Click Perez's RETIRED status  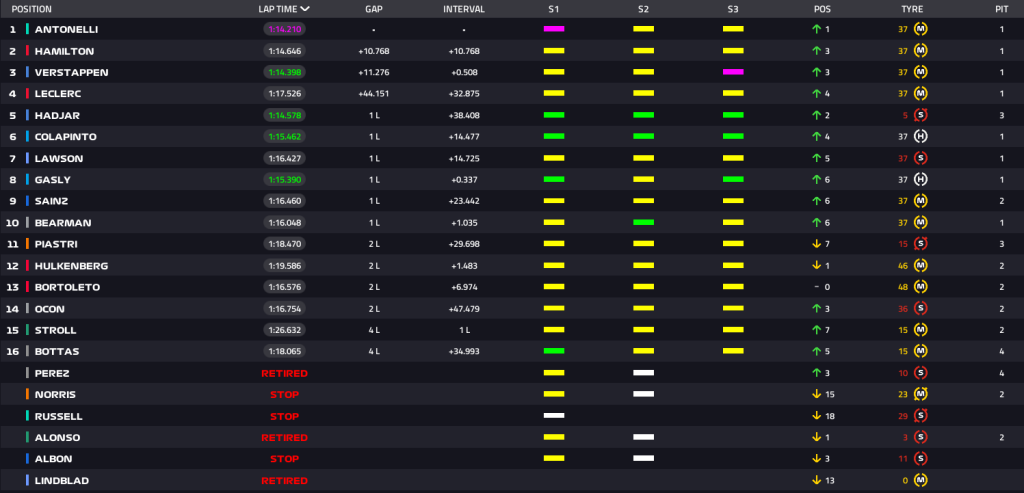(284, 373)
